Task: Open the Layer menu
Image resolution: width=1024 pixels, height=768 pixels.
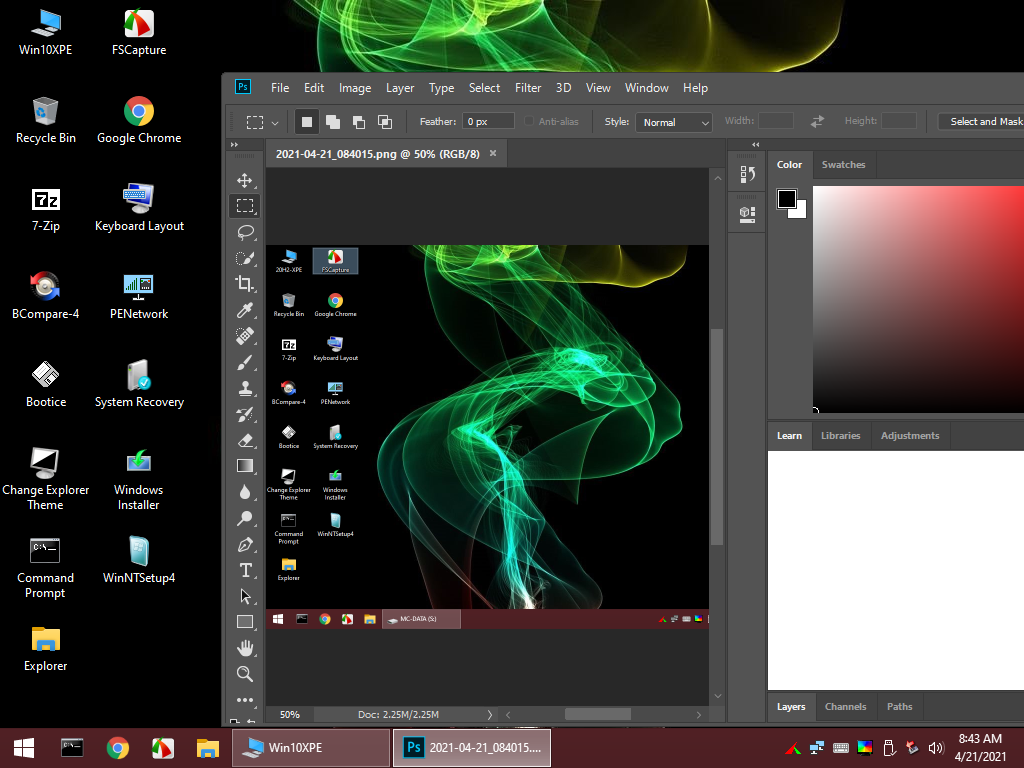Action: click(x=400, y=88)
